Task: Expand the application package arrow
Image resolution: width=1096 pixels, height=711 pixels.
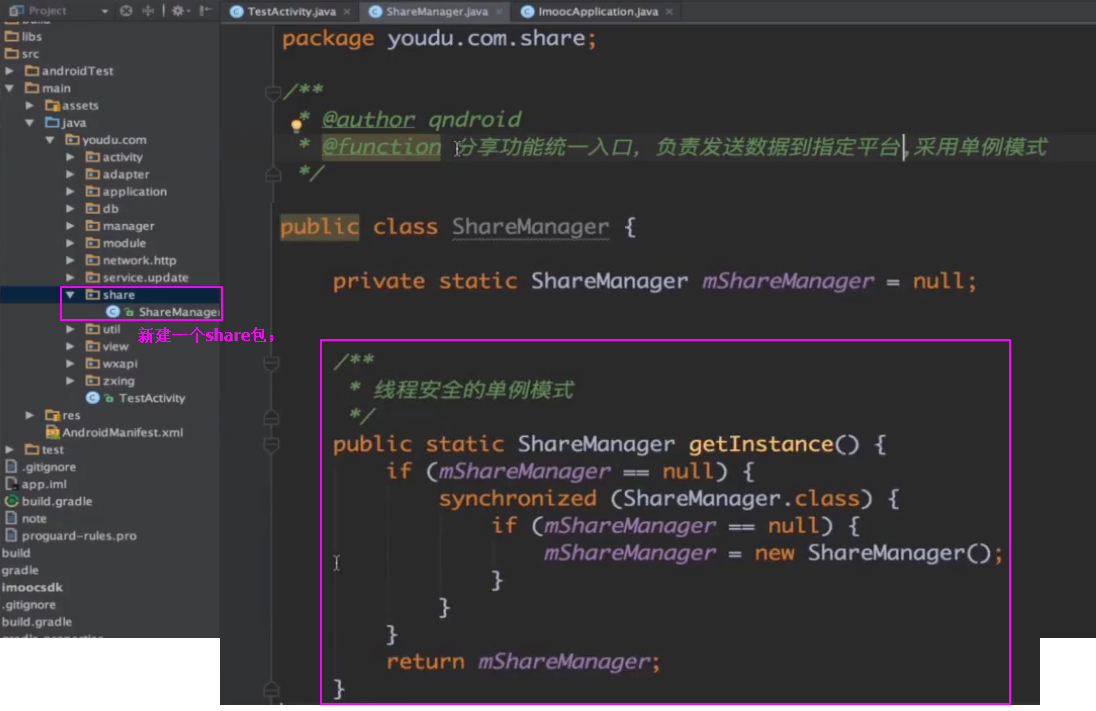Action: pos(70,191)
